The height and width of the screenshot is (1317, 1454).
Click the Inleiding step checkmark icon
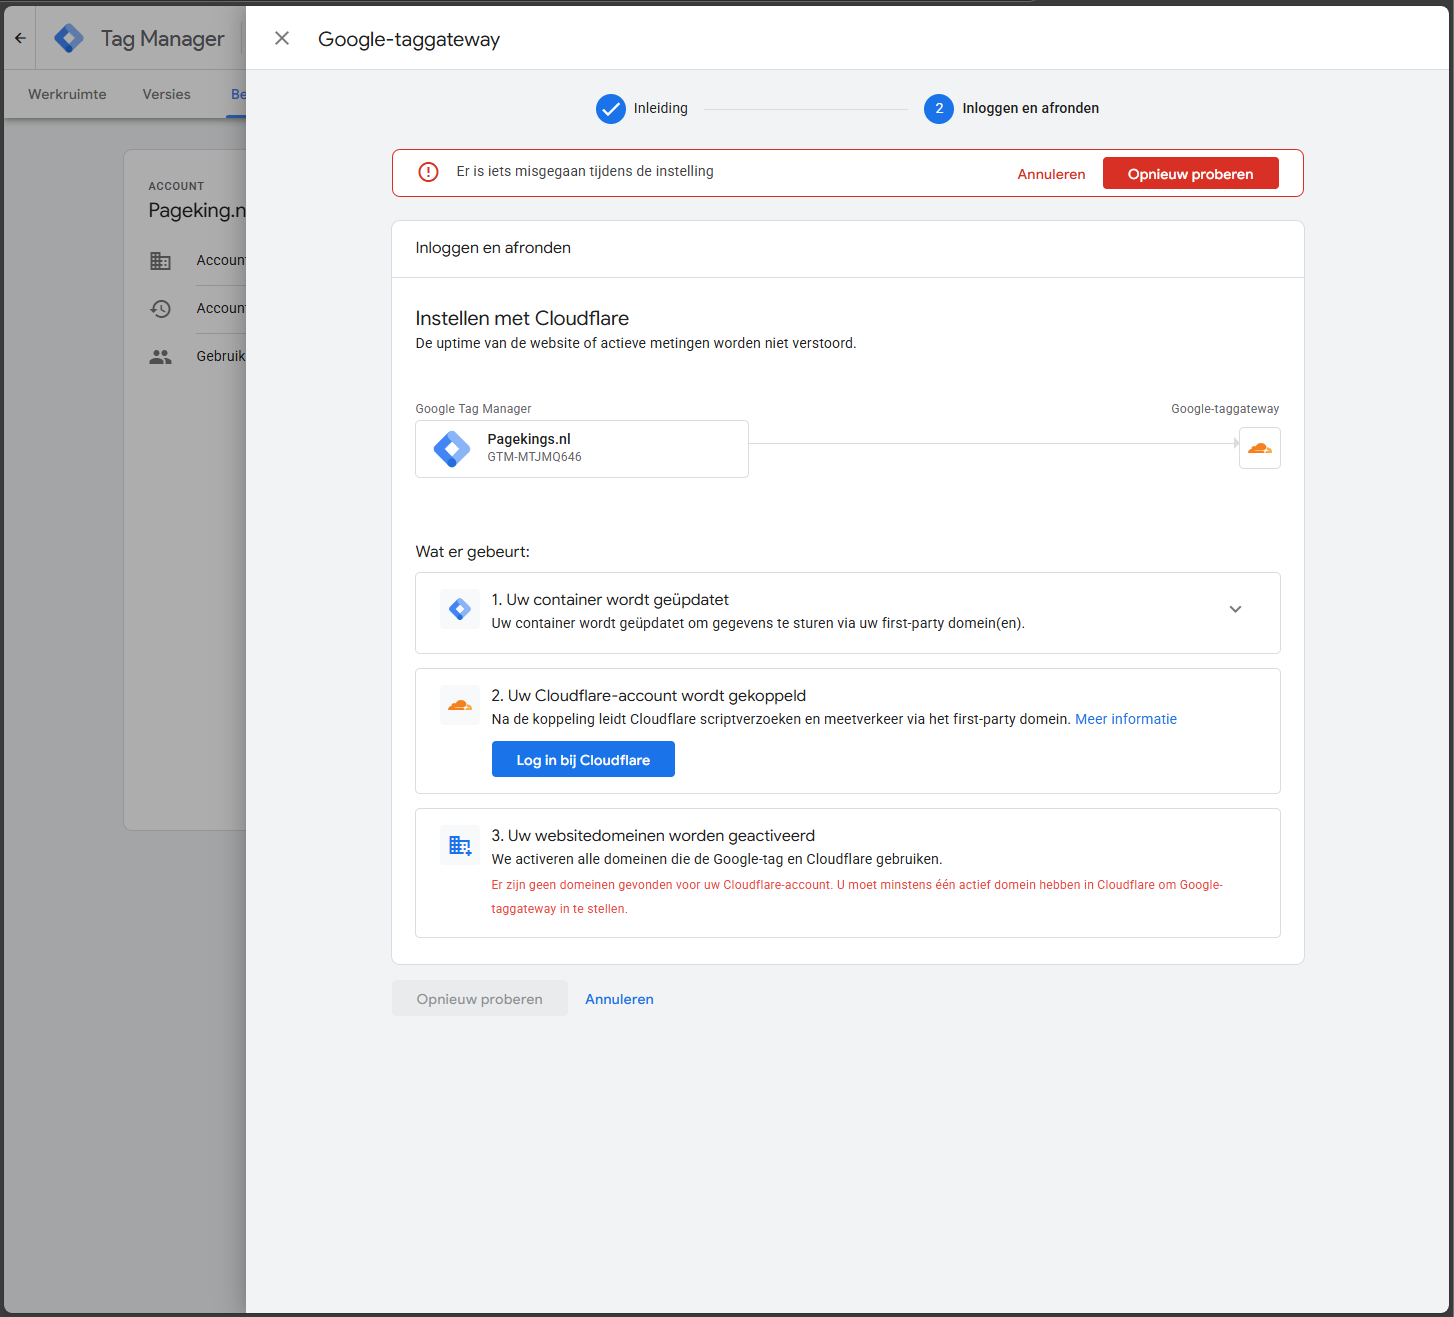click(611, 109)
